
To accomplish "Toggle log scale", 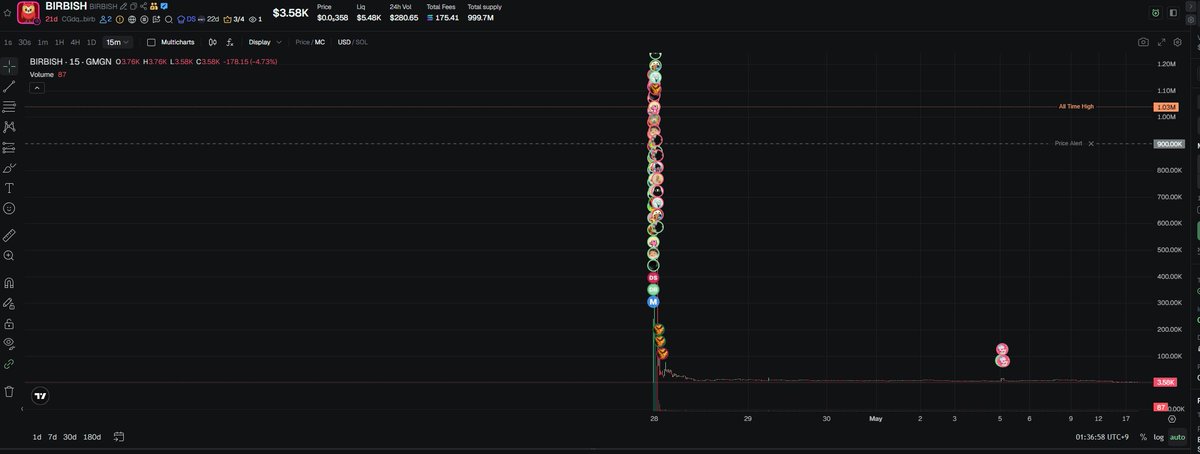I will click(x=1158, y=437).
